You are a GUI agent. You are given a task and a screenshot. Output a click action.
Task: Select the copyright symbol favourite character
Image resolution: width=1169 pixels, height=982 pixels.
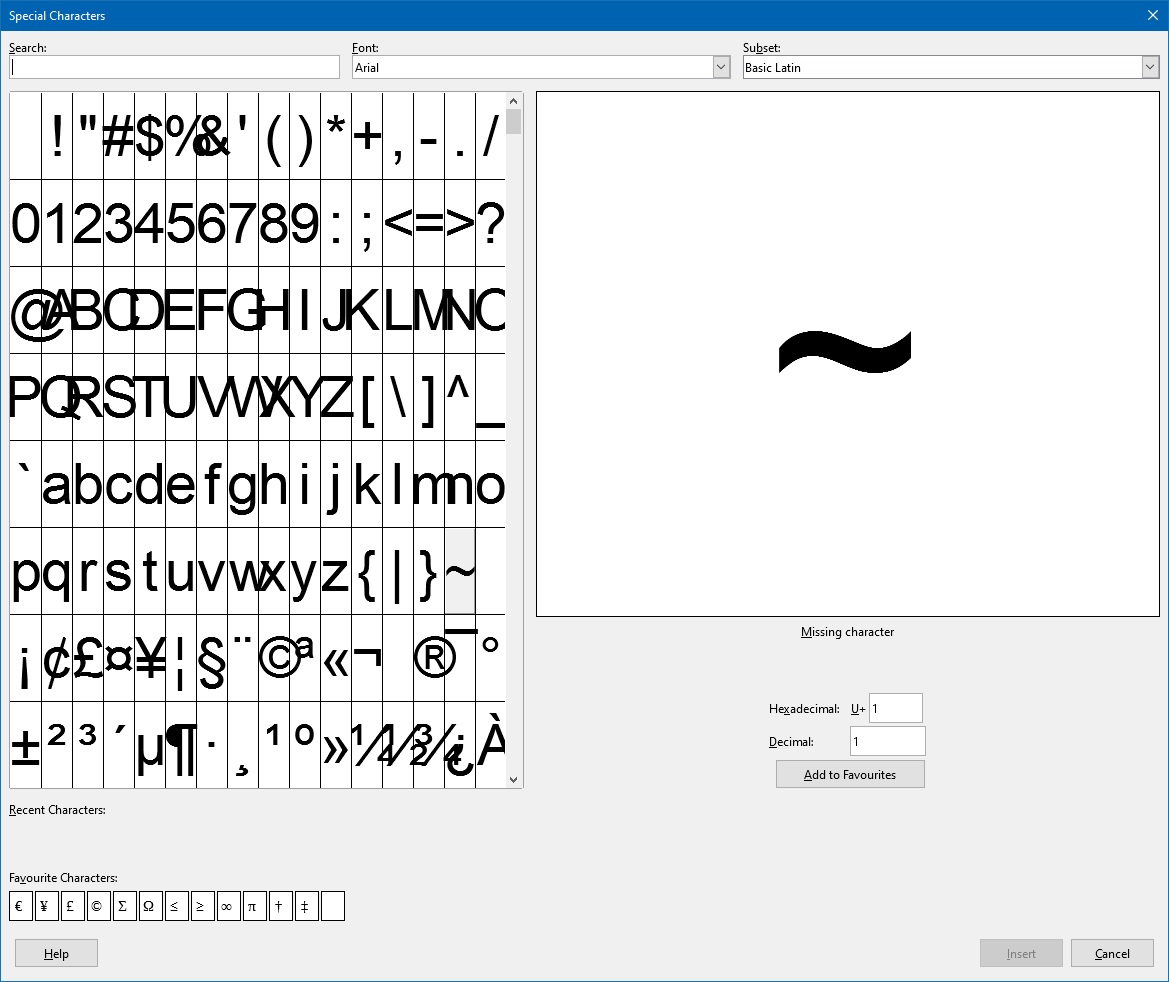click(x=98, y=906)
